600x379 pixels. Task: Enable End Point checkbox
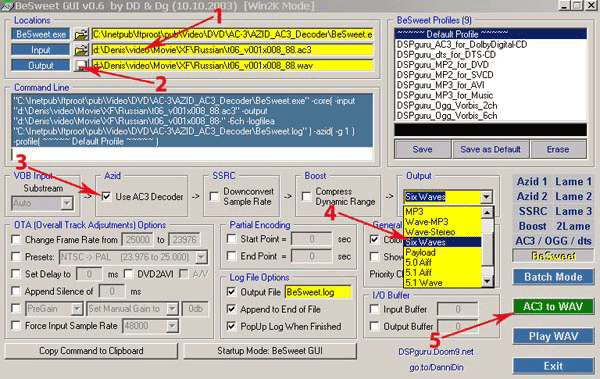[x=232, y=256]
